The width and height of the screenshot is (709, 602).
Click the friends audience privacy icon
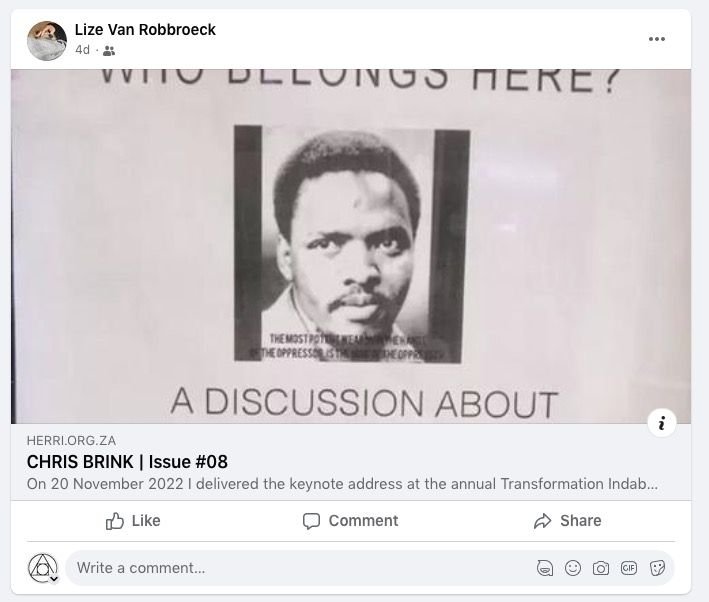tap(109, 51)
